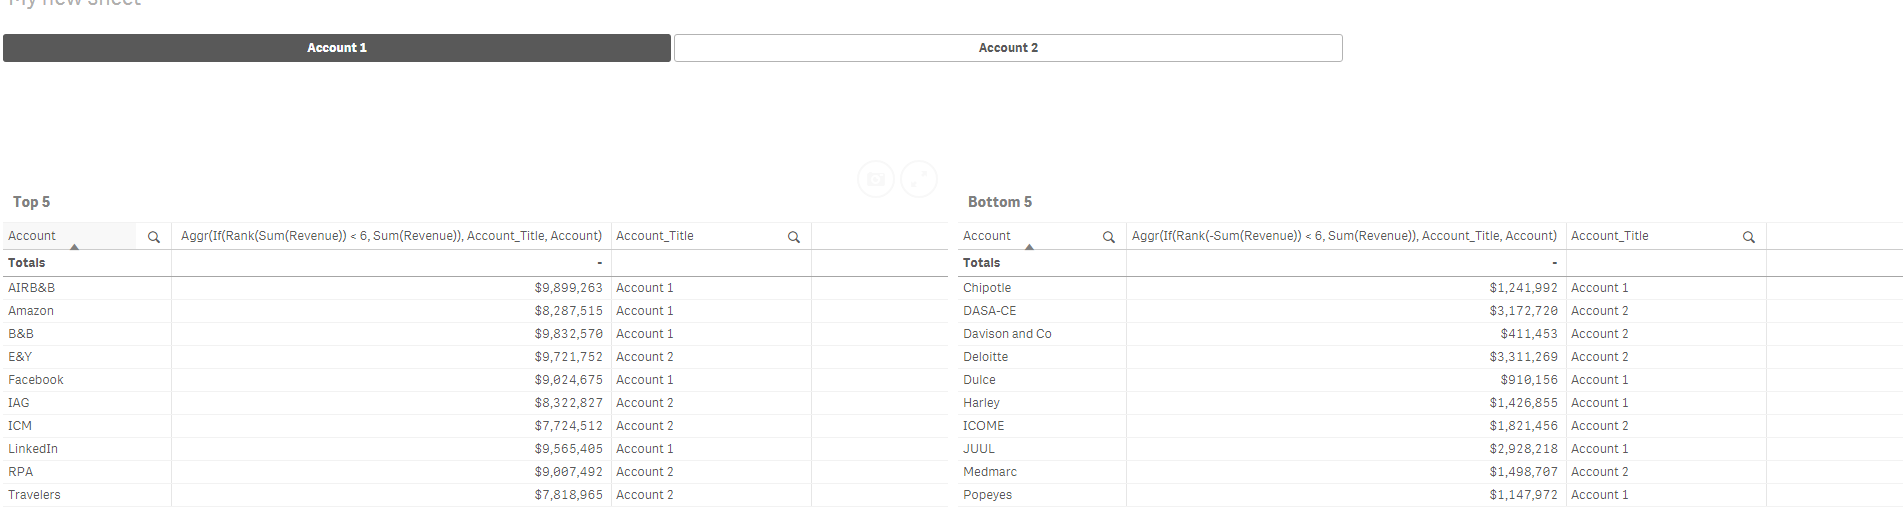The width and height of the screenshot is (1904, 521).
Task: Select the Account 1 button
Action: pos(337,48)
